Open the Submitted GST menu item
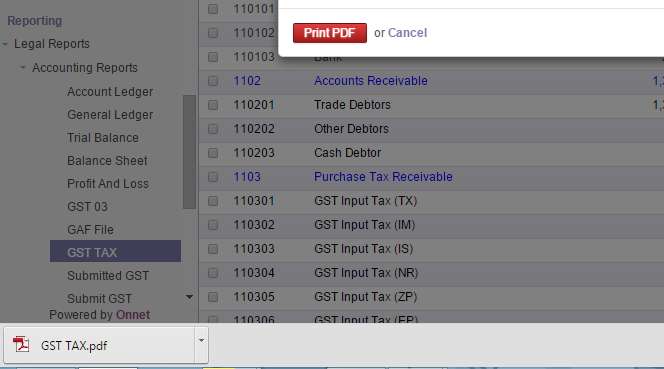The width and height of the screenshot is (664, 369). (x=108, y=276)
